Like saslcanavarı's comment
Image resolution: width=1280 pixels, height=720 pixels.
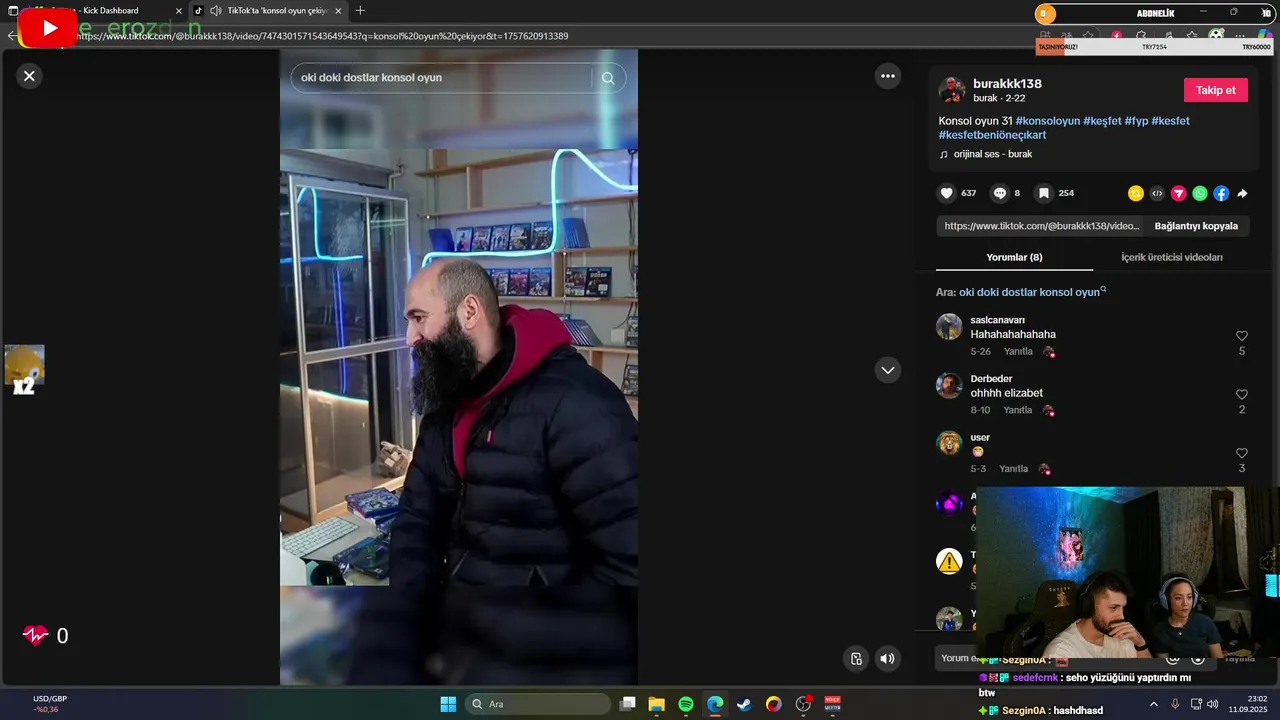[x=1242, y=336]
